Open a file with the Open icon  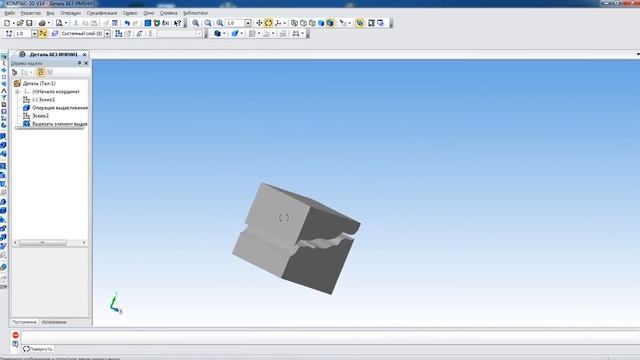pos(20,23)
